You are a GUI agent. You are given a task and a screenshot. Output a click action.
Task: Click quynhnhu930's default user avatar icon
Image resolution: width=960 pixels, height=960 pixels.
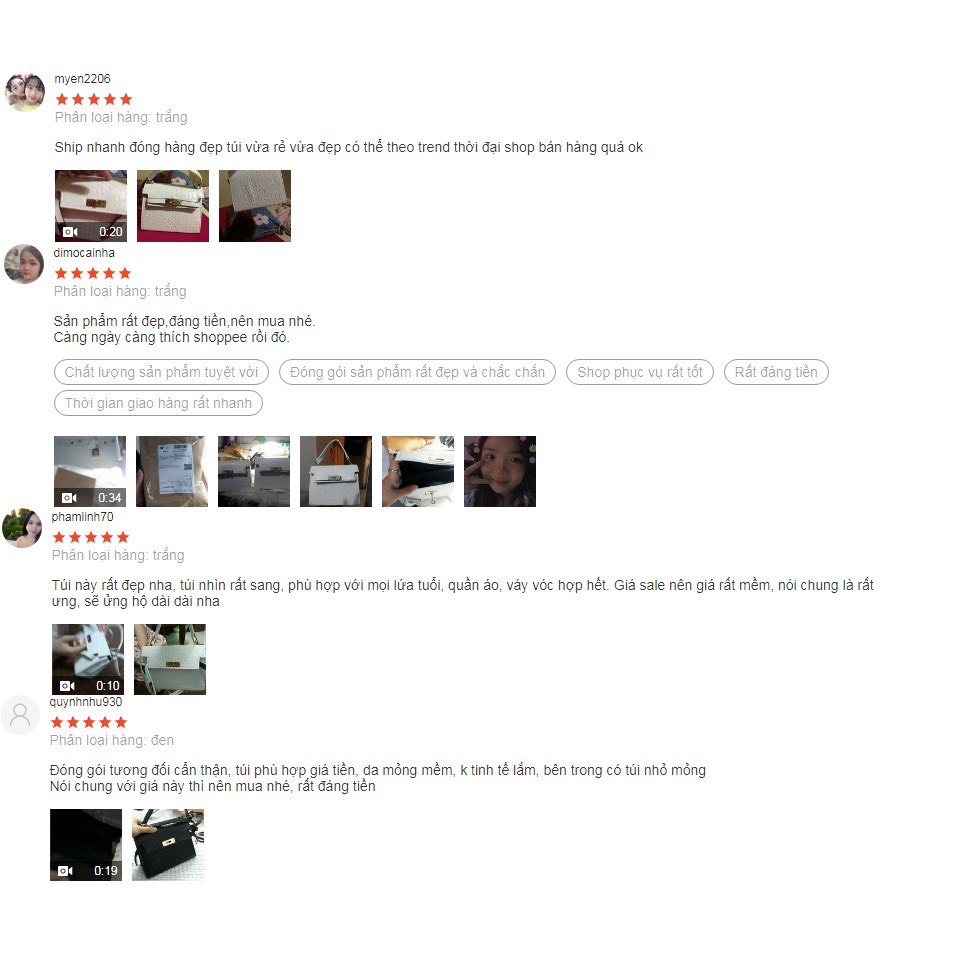(x=20, y=714)
